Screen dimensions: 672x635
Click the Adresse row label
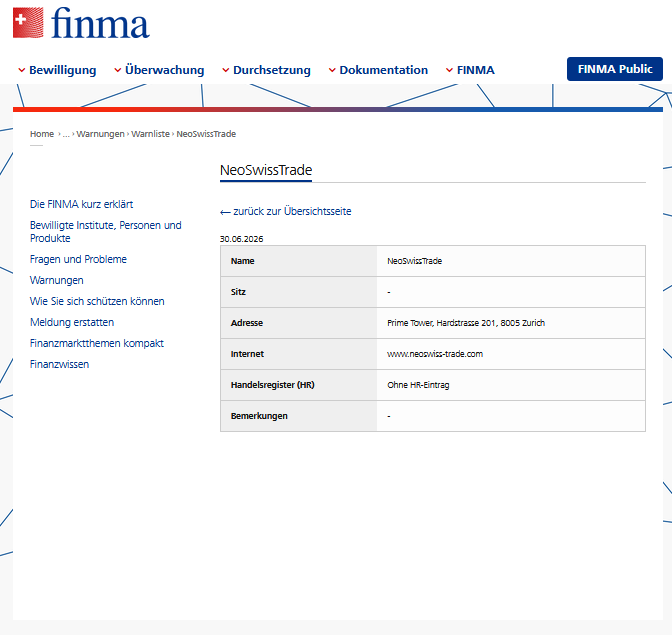[x=247, y=323]
